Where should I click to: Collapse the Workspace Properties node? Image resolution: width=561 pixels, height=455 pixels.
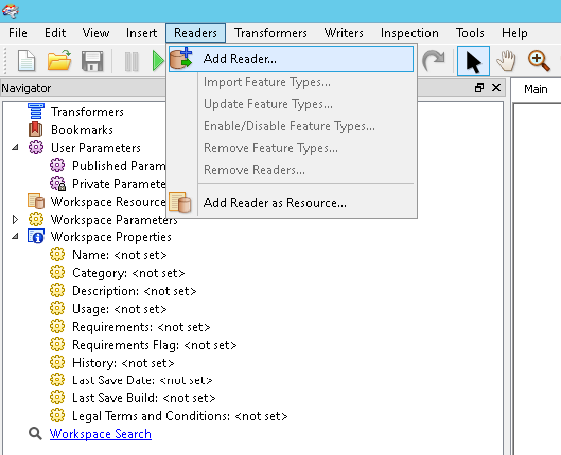[x=15, y=236]
